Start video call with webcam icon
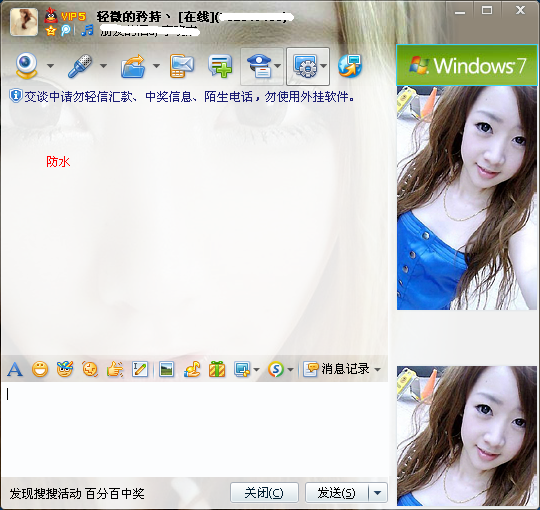The width and height of the screenshot is (540, 510). pyautogui.click(x=26, y=65)
